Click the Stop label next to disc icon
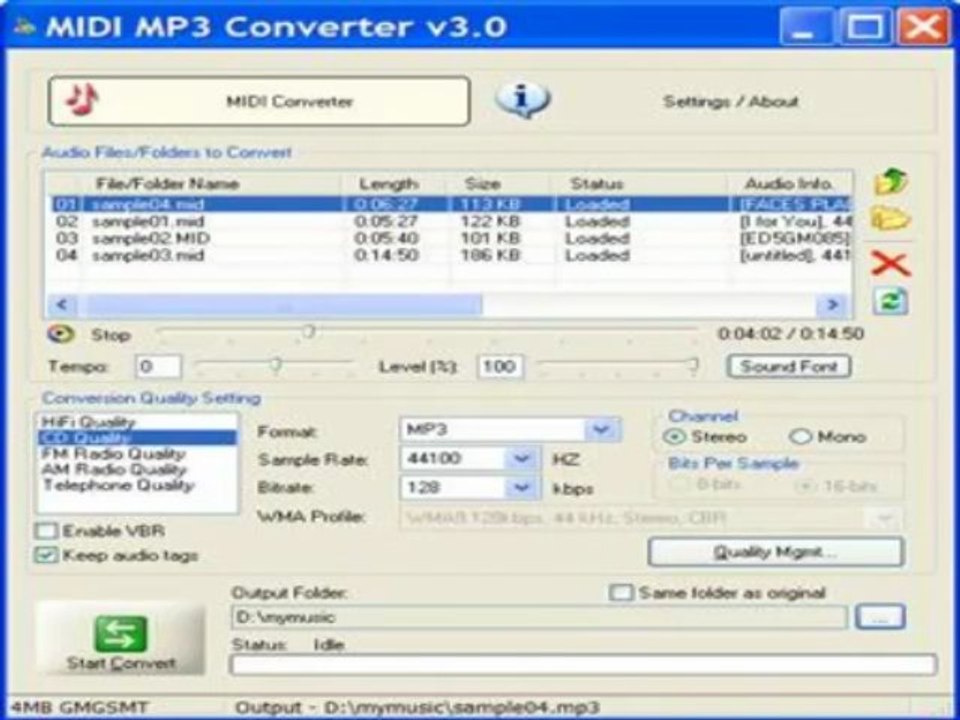Screen dimensions: 960x720 (x=111, y=335)
